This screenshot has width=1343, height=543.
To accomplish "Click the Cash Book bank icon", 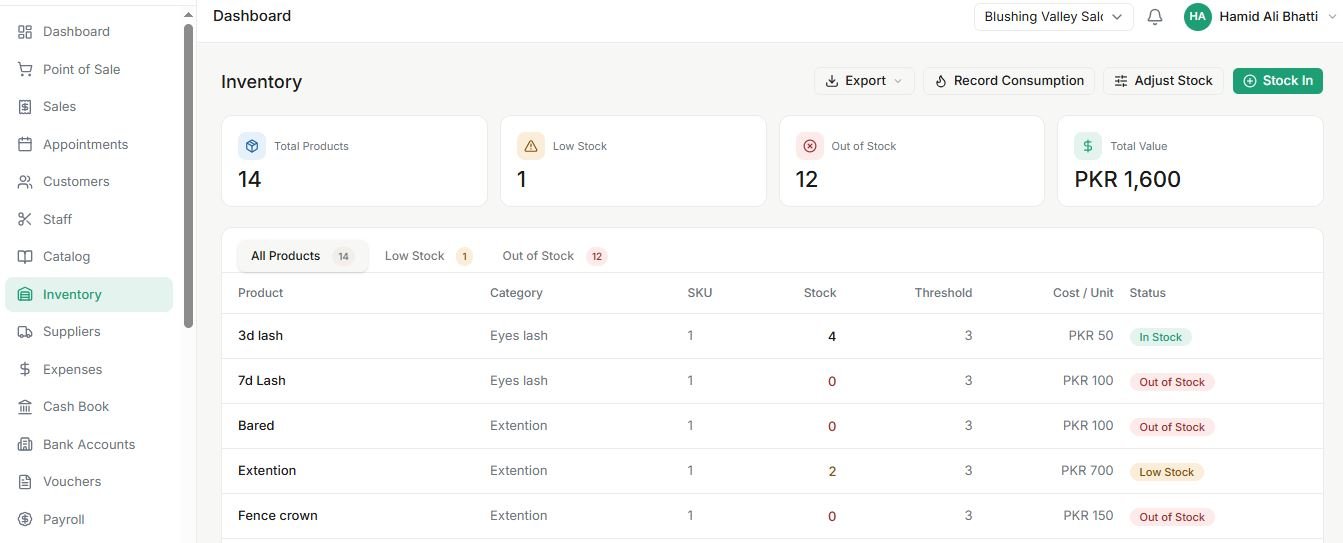I will coord(25,407).
